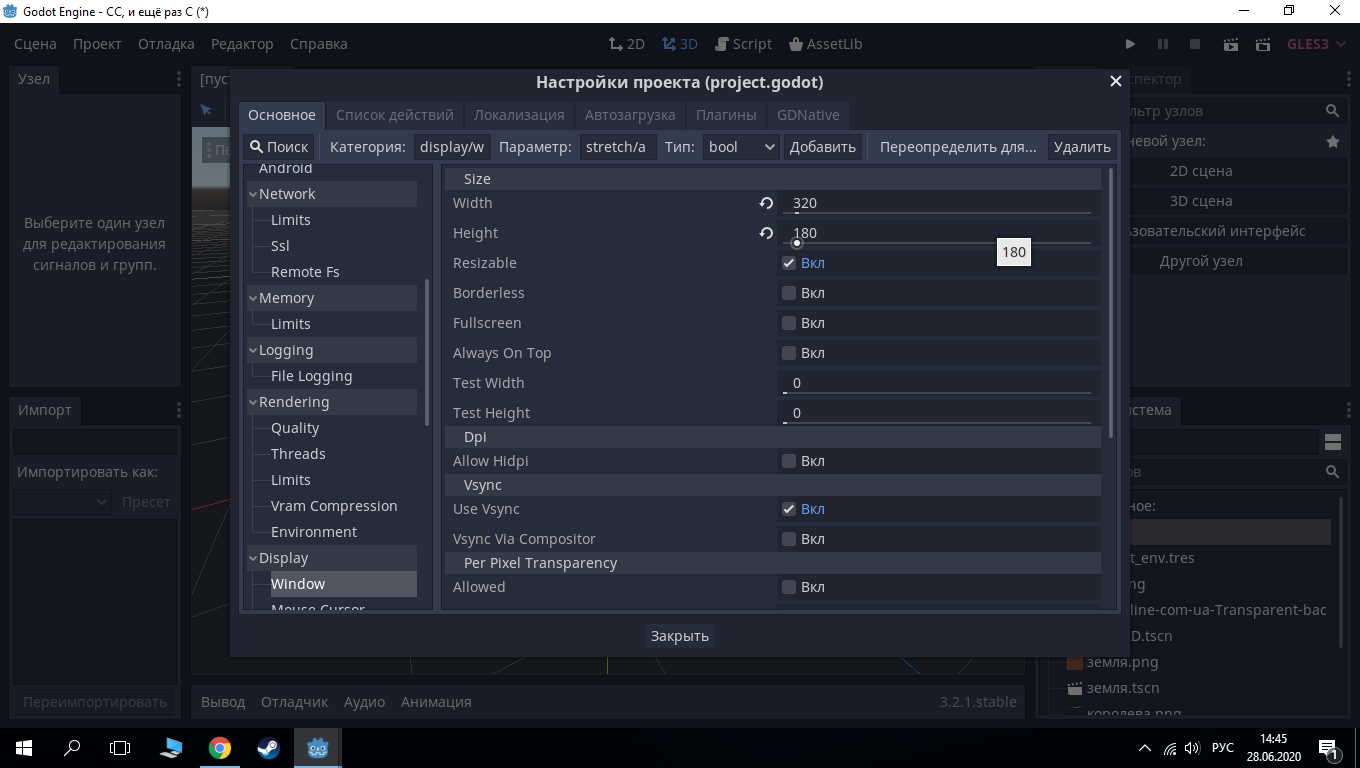Select Vram Compression in settings tree
The width and height of the screenshot is (1360, 768).
point(334,506)
